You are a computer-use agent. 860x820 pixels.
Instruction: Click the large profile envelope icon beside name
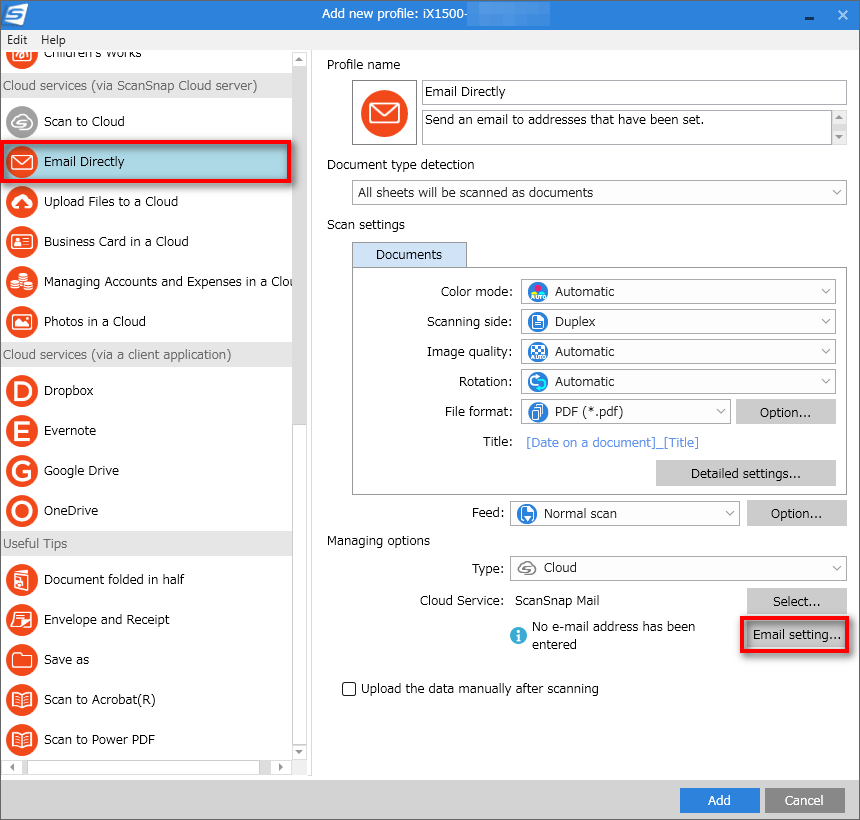384,113
